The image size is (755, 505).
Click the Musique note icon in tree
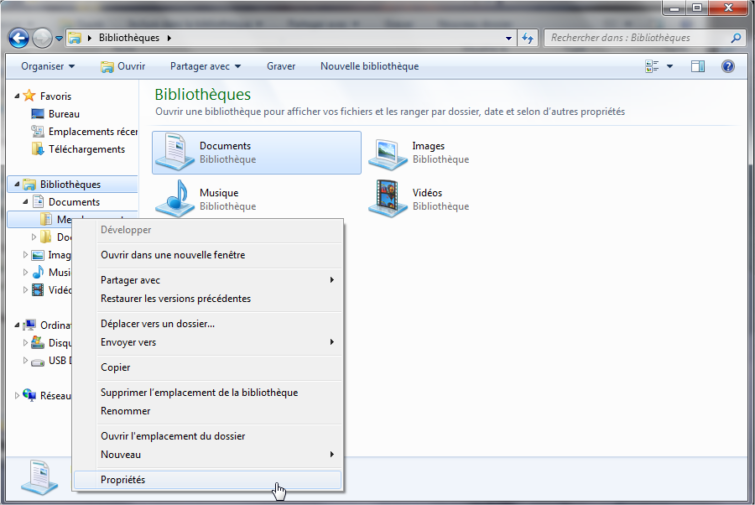[38, 272]
